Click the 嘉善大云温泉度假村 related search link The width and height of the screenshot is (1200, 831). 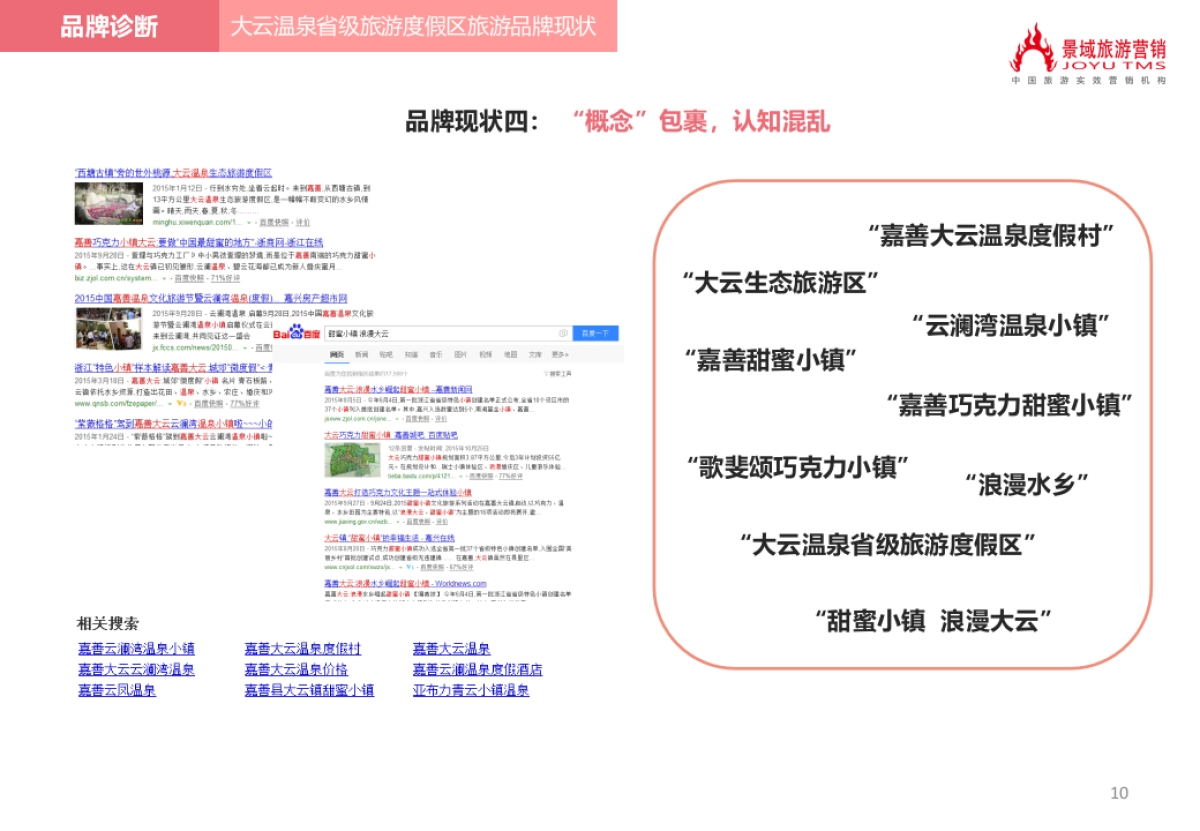[x=300, y=649]
